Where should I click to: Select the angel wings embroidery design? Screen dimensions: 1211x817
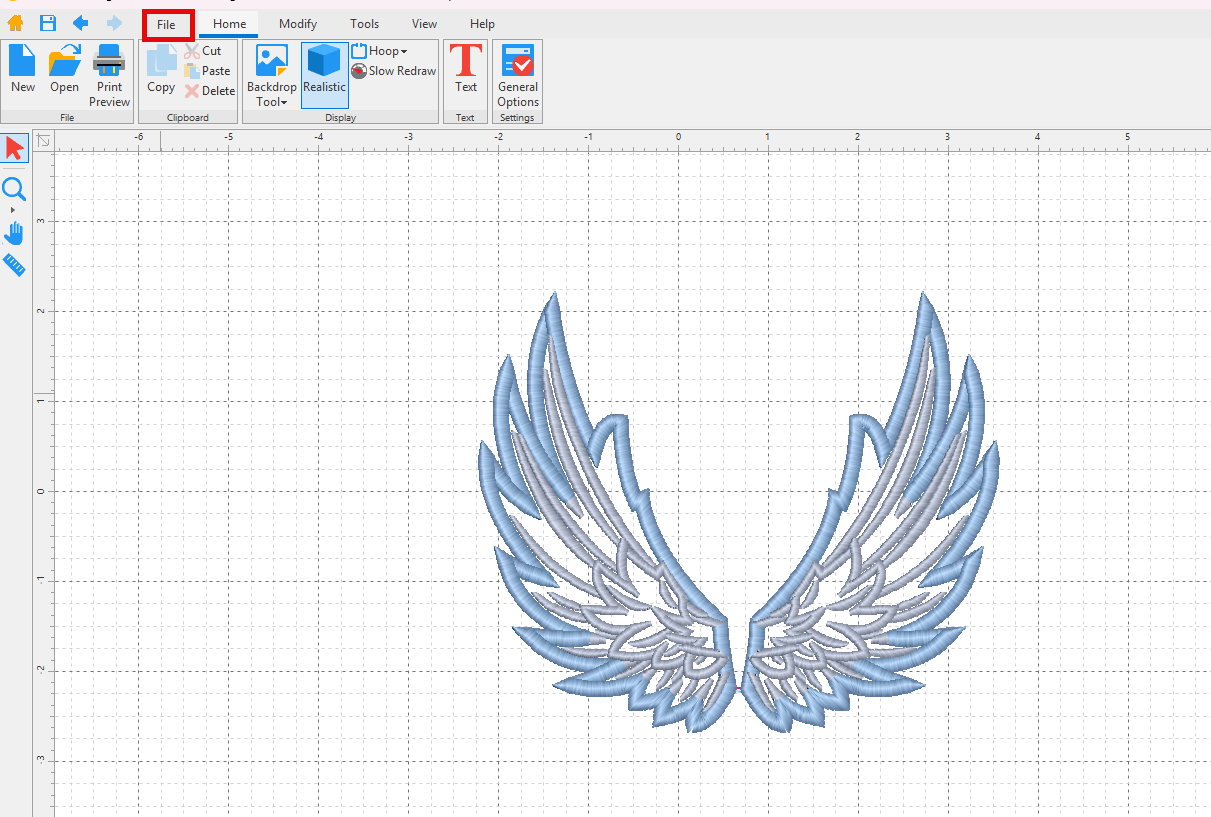738,511
